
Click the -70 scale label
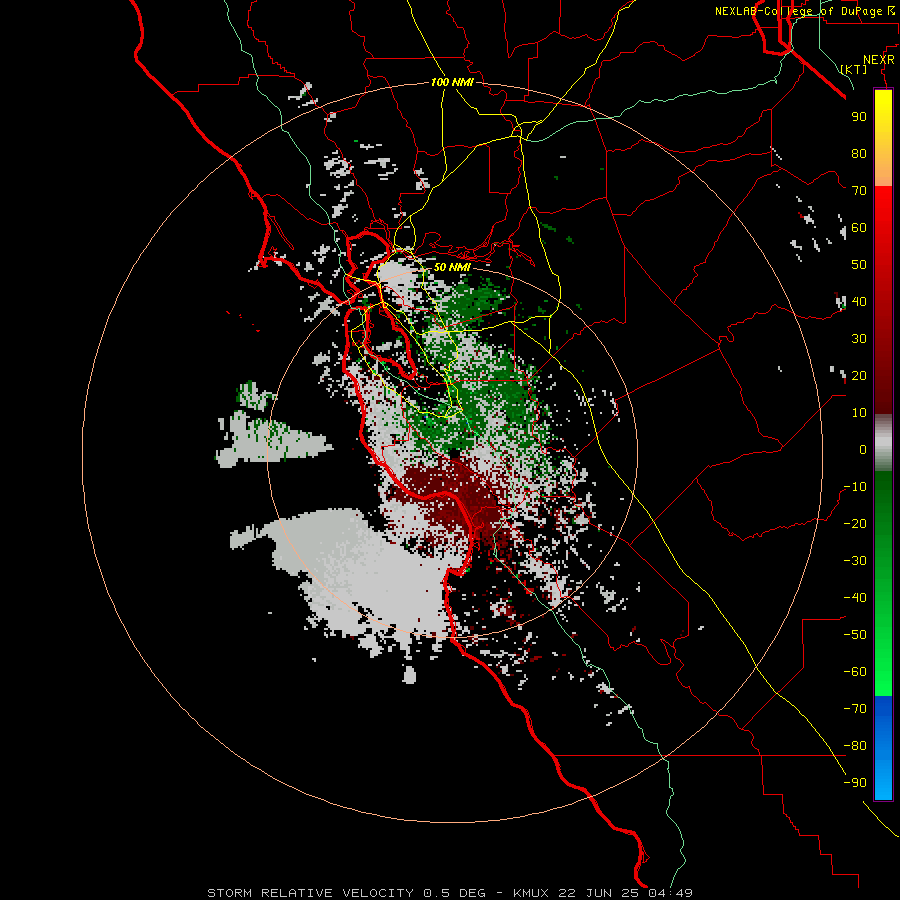[x=855, y=709]
